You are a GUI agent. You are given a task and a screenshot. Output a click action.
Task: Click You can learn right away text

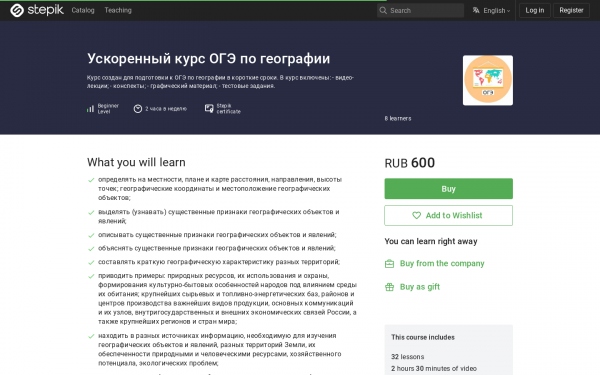click(431, 241)
